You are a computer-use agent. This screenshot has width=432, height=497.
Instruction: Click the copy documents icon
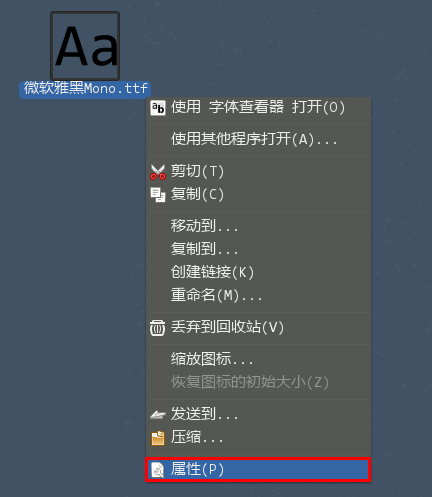[158, 195]
